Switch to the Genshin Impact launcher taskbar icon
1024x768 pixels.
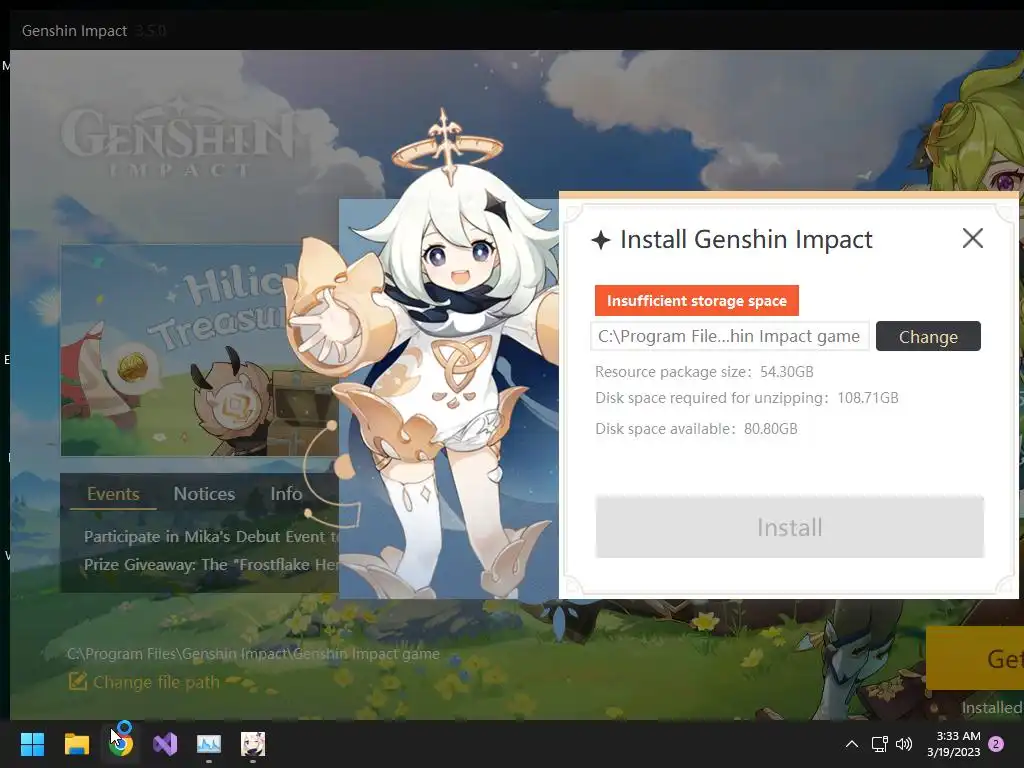pyautogui.click(x=253, y=744)
